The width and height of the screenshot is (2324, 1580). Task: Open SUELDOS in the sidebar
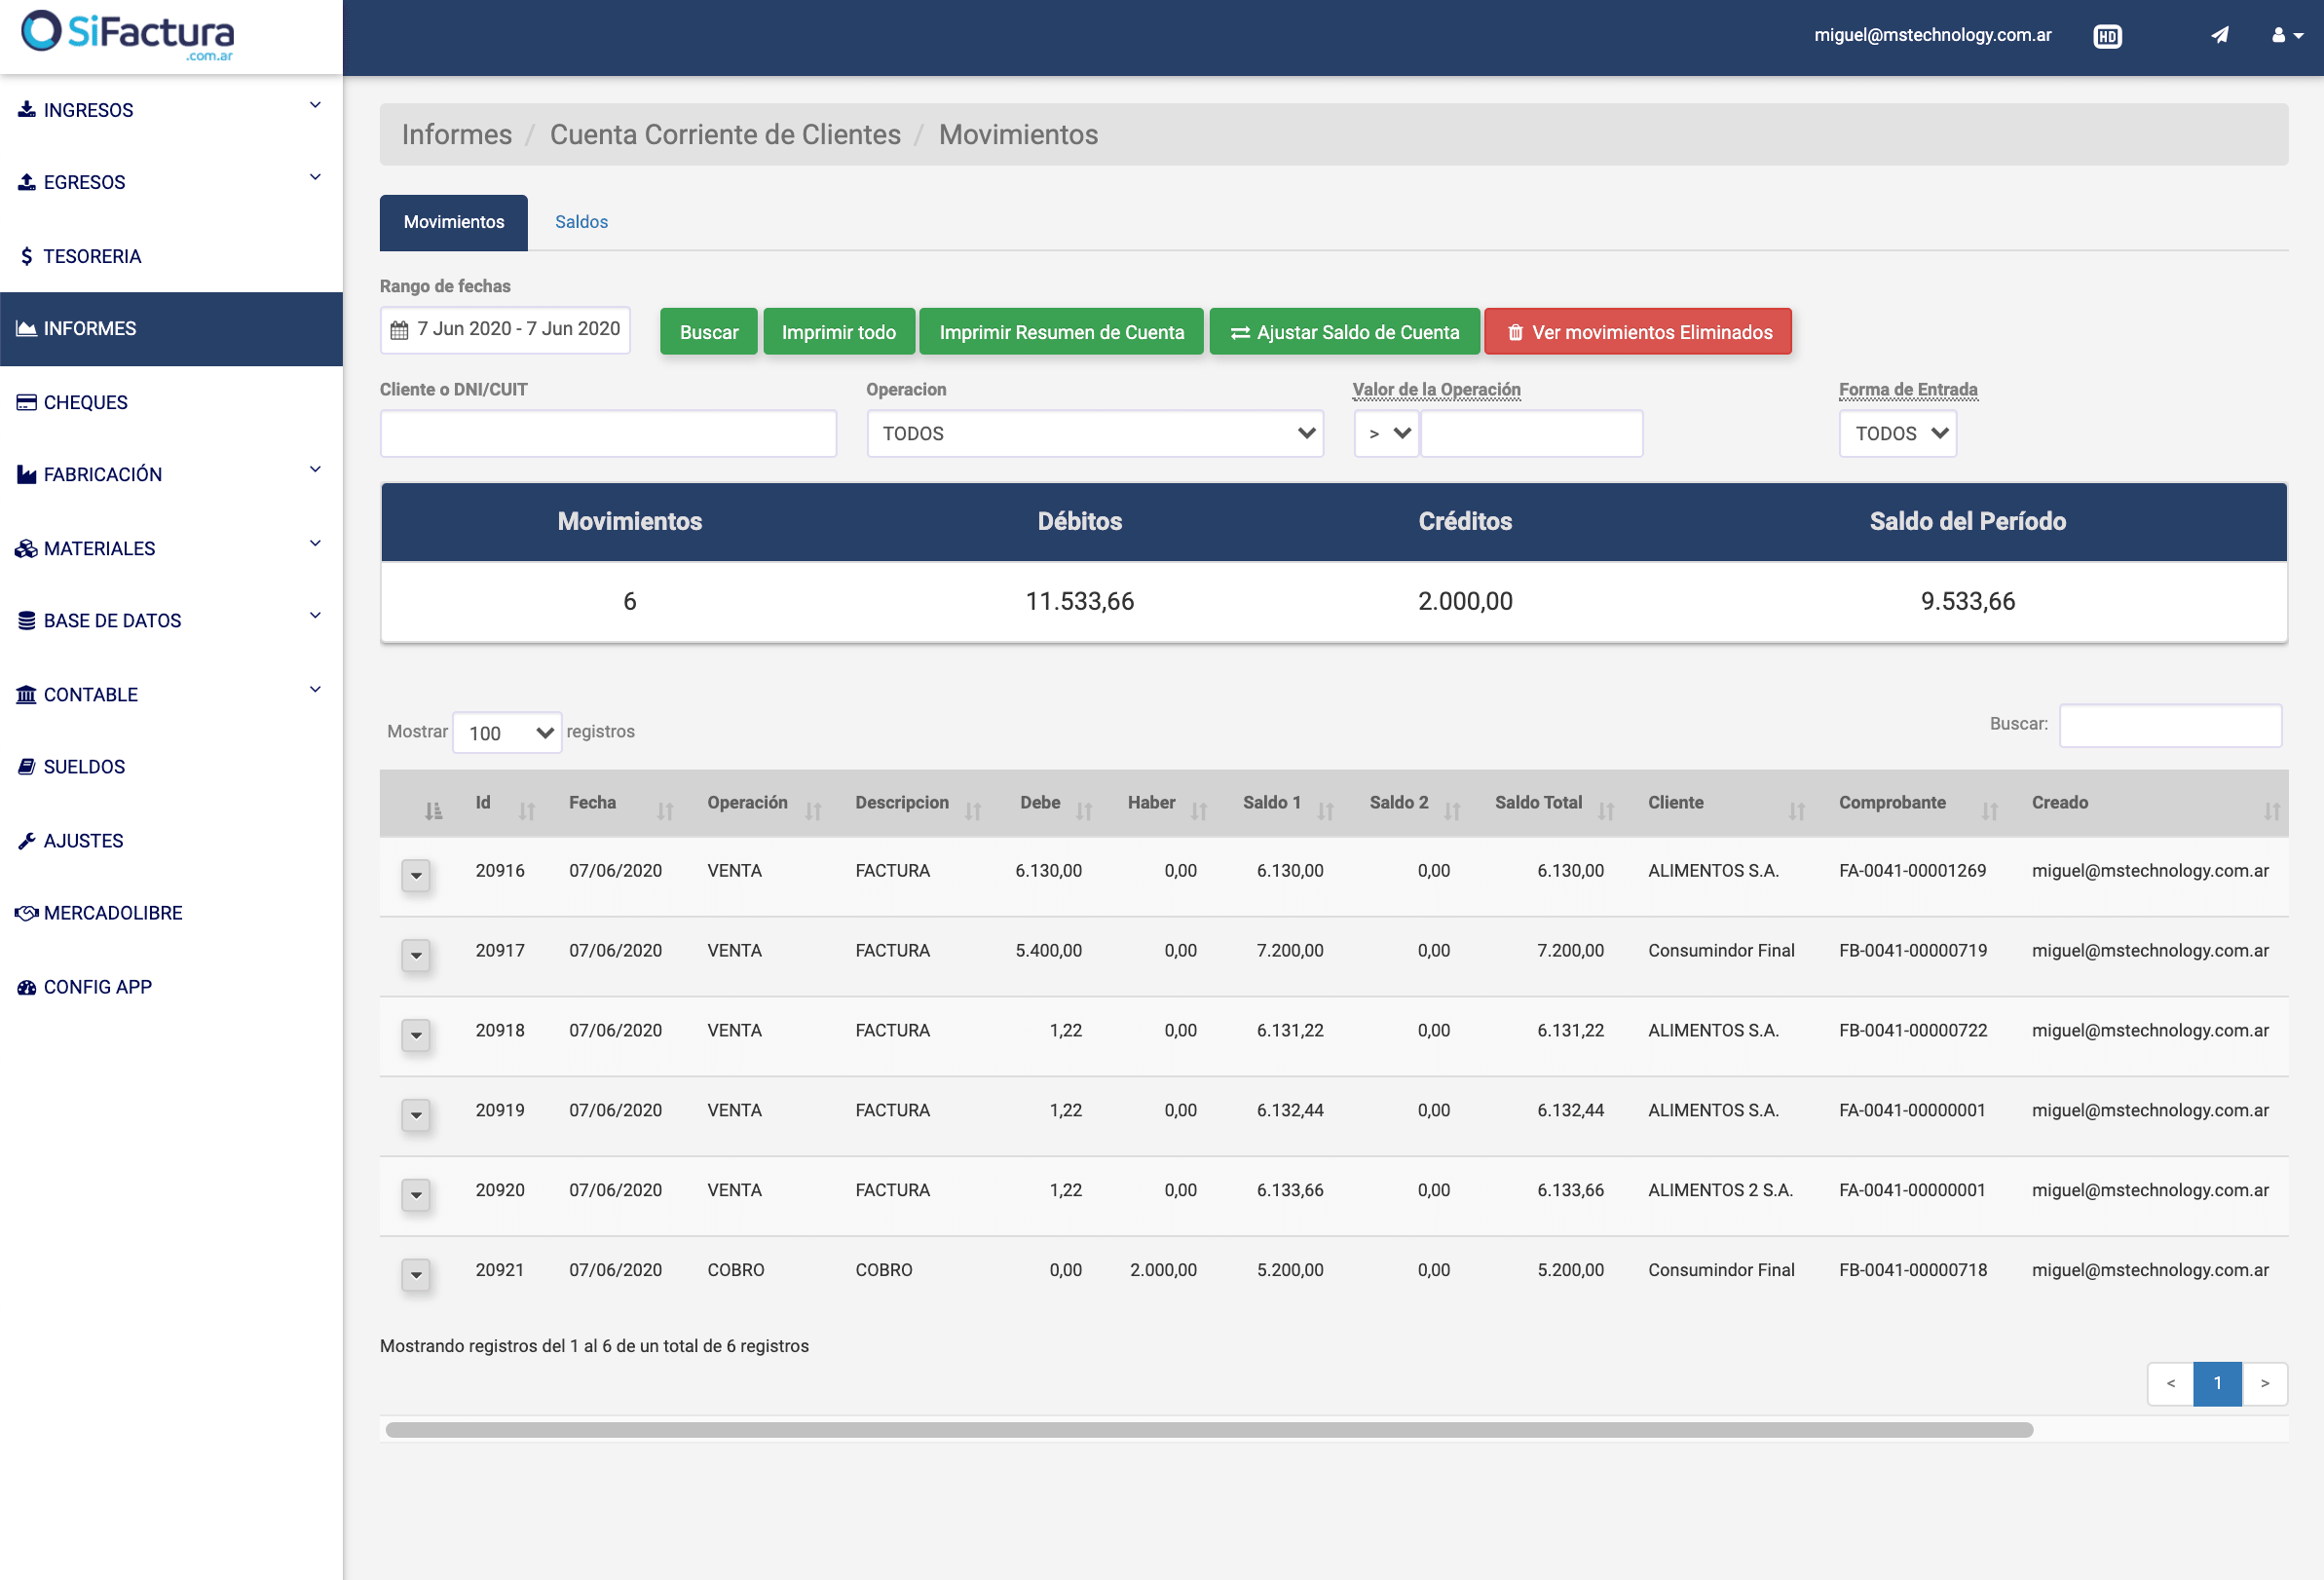coord(171,766)
